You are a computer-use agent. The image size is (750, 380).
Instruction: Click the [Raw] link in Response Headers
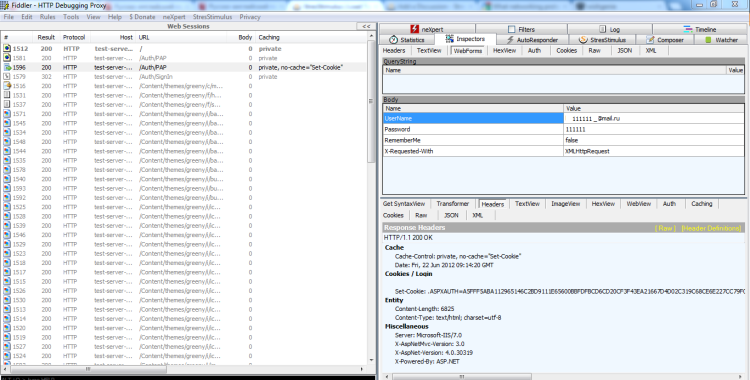[665, 228]
